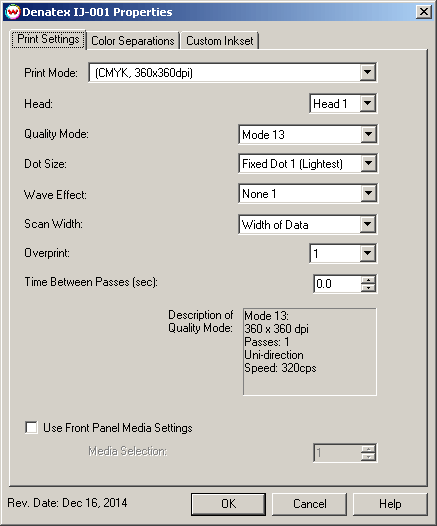Click the Passes: 1 description line
Viewport: 437px width, 526px height.
pyautogui.click(x=267, y=342)
